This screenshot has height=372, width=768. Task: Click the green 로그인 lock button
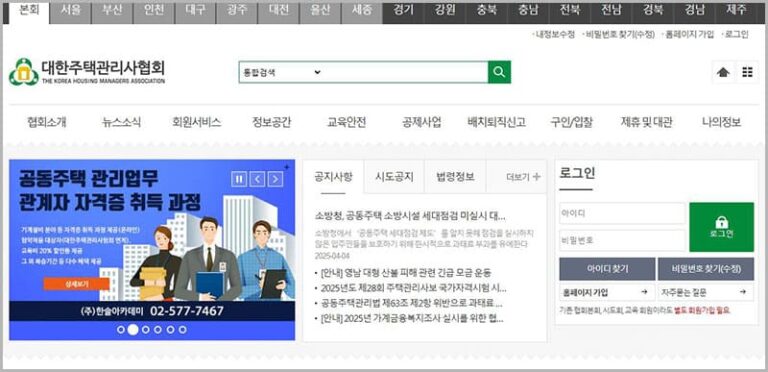(721, 227)
